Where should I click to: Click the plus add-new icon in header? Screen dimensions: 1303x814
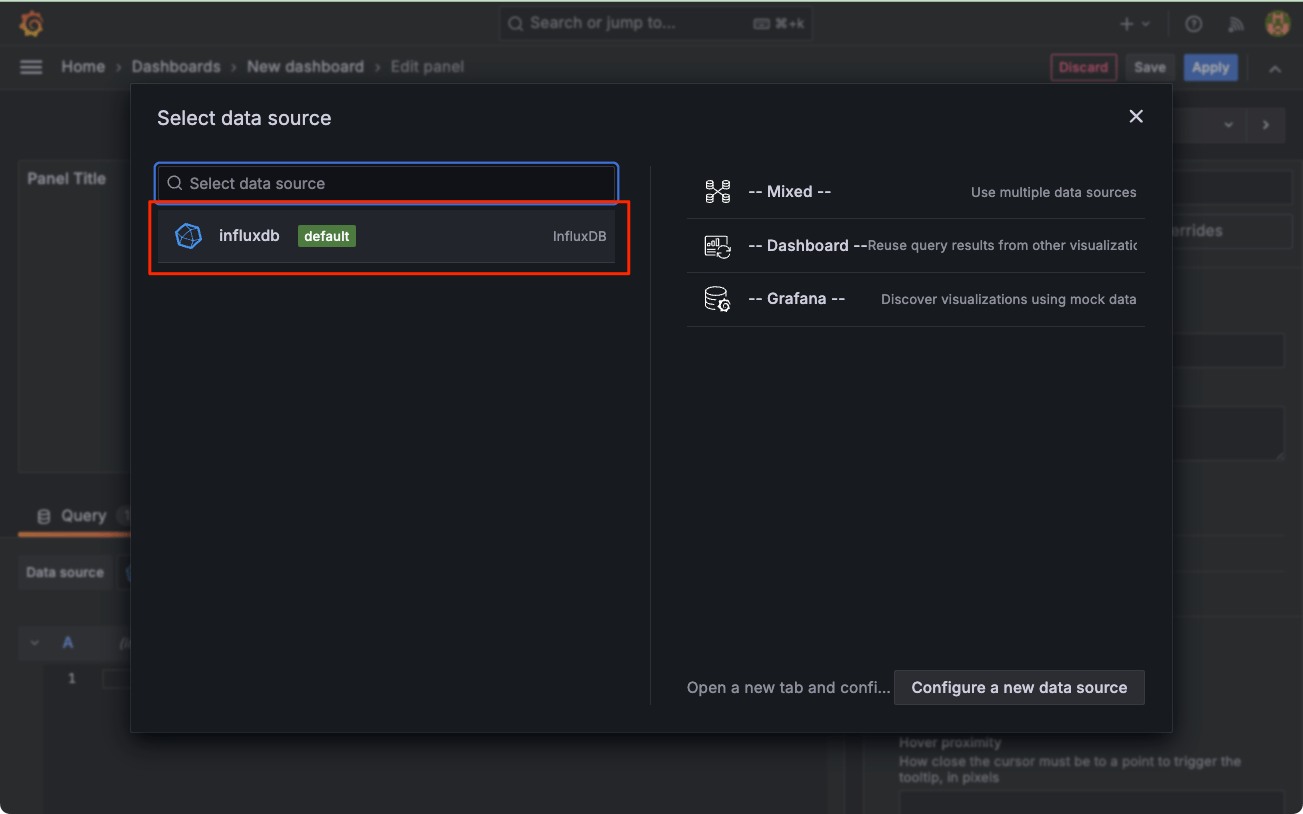1127,24
